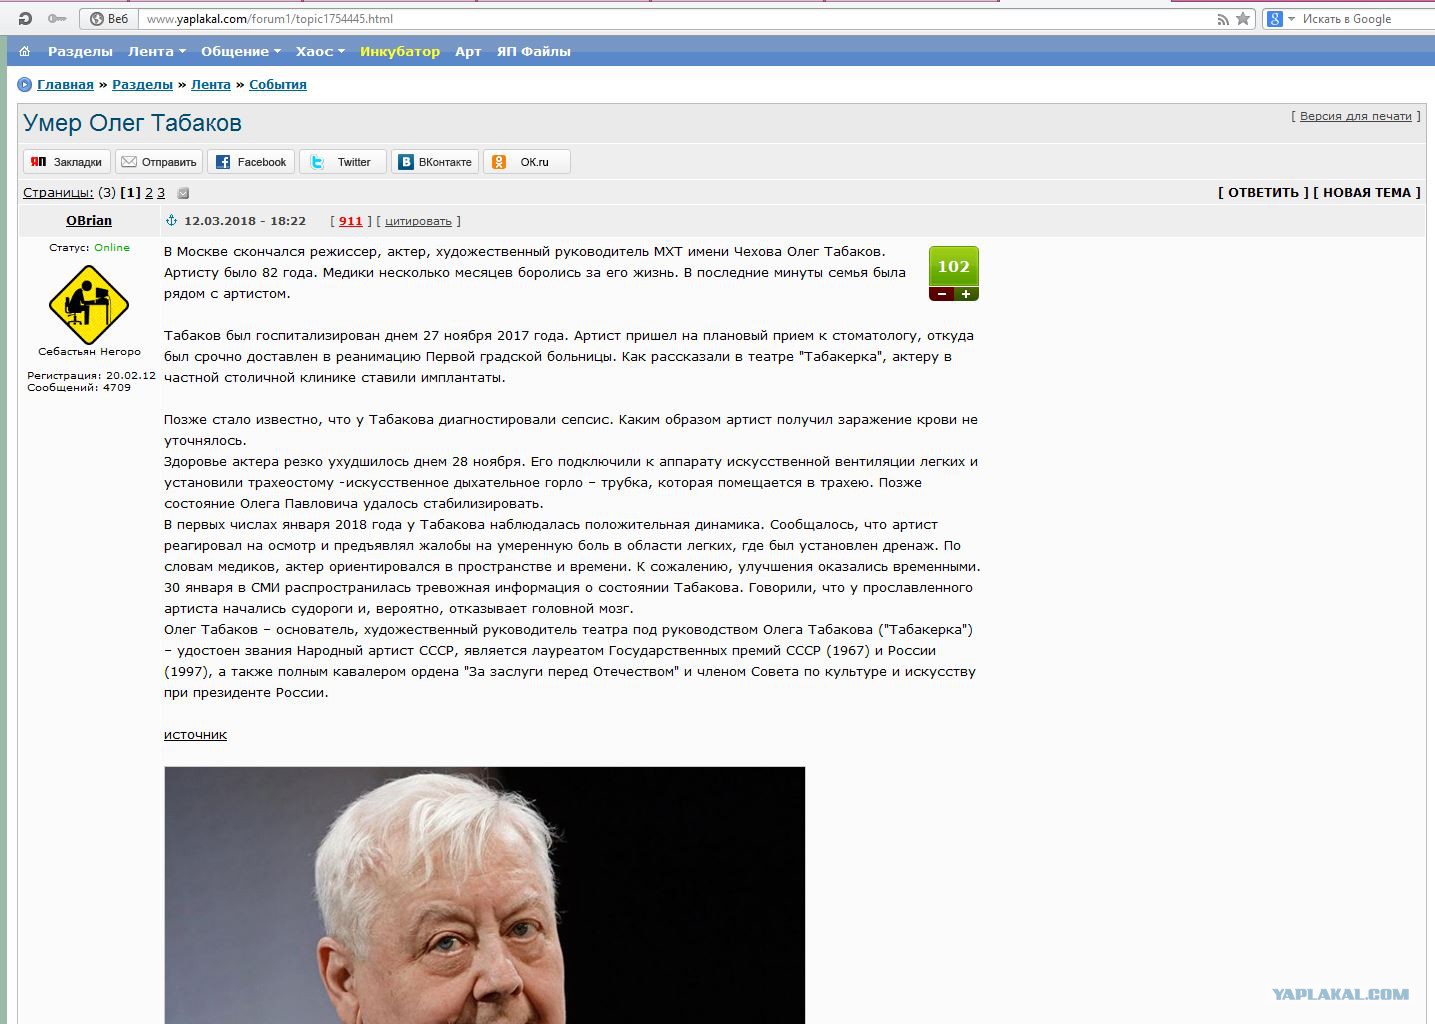Open the red '911' report link

point(351,221)
